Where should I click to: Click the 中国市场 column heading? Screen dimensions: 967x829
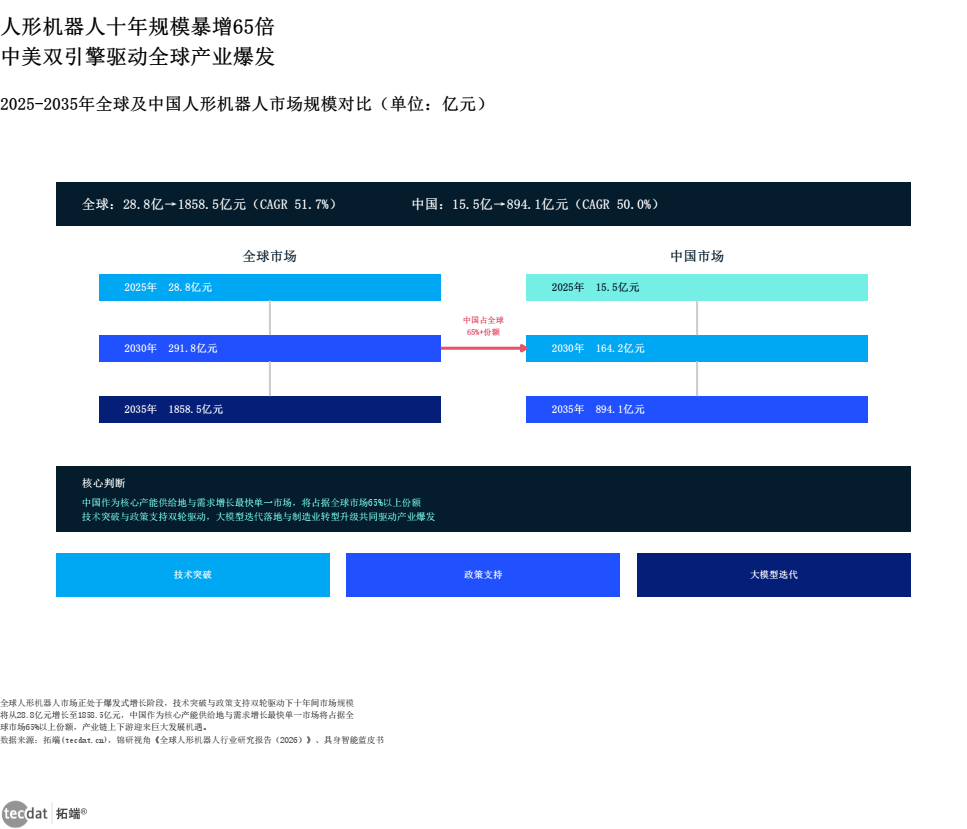(x=697, y=256)
